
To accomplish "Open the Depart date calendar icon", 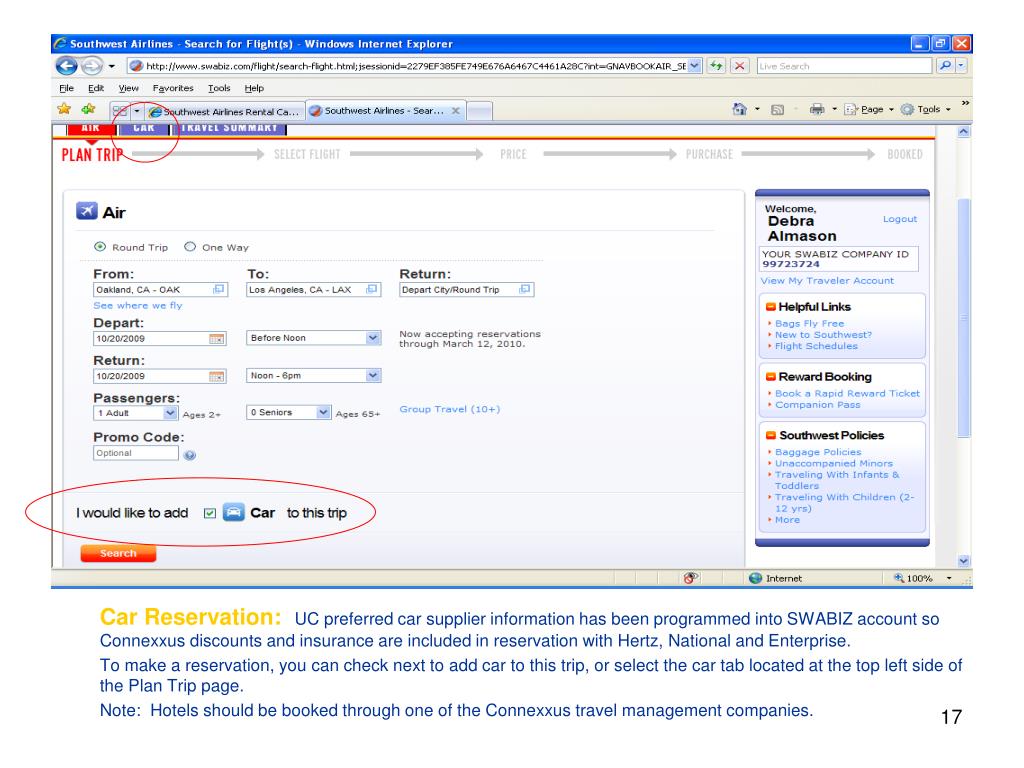I will coord(216,339).
